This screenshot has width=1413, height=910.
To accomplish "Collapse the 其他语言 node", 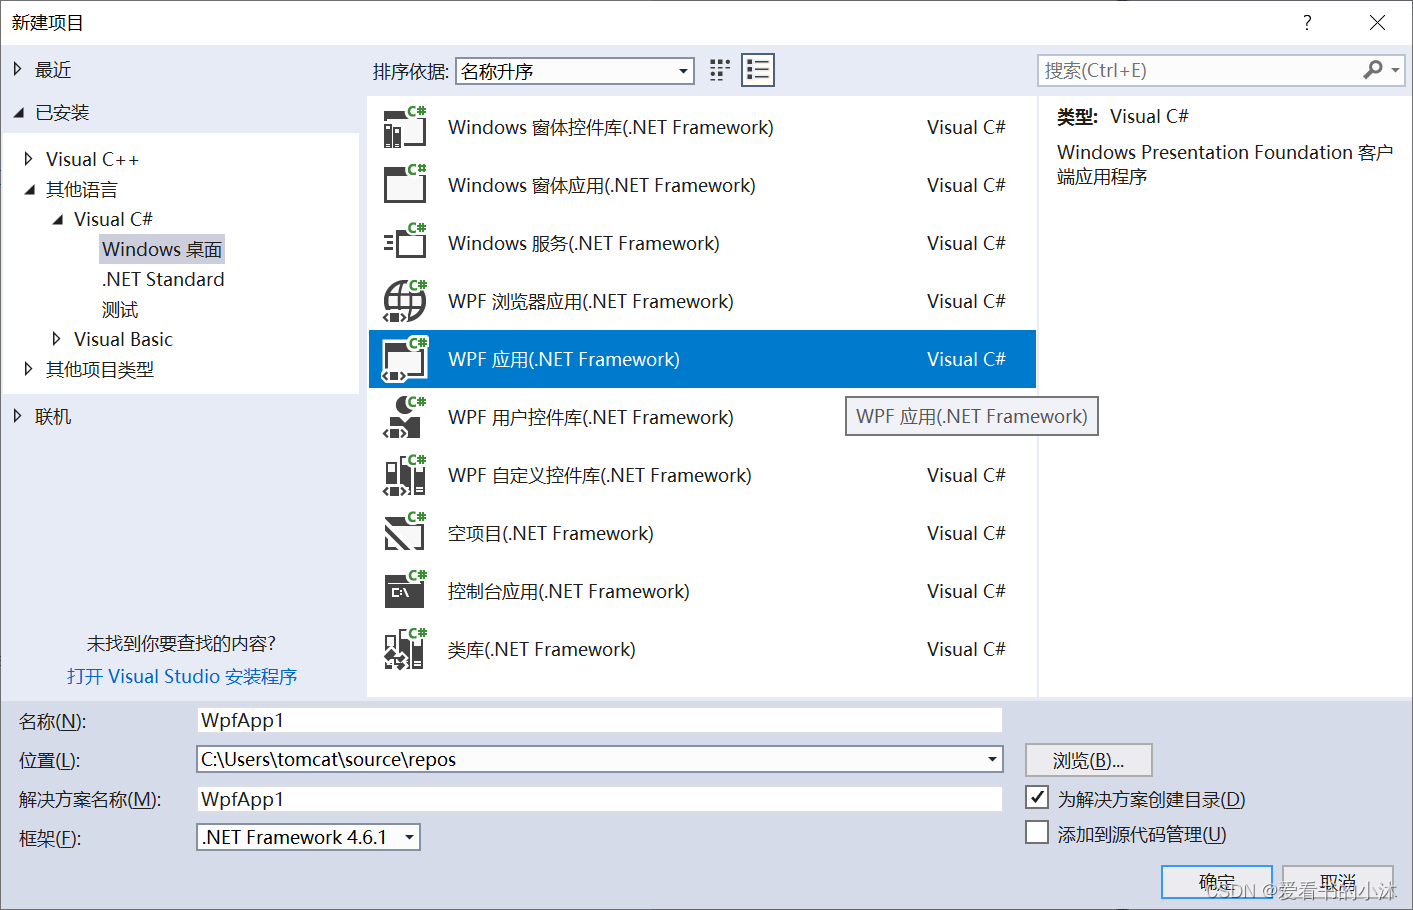I will [x=29, y=190].
